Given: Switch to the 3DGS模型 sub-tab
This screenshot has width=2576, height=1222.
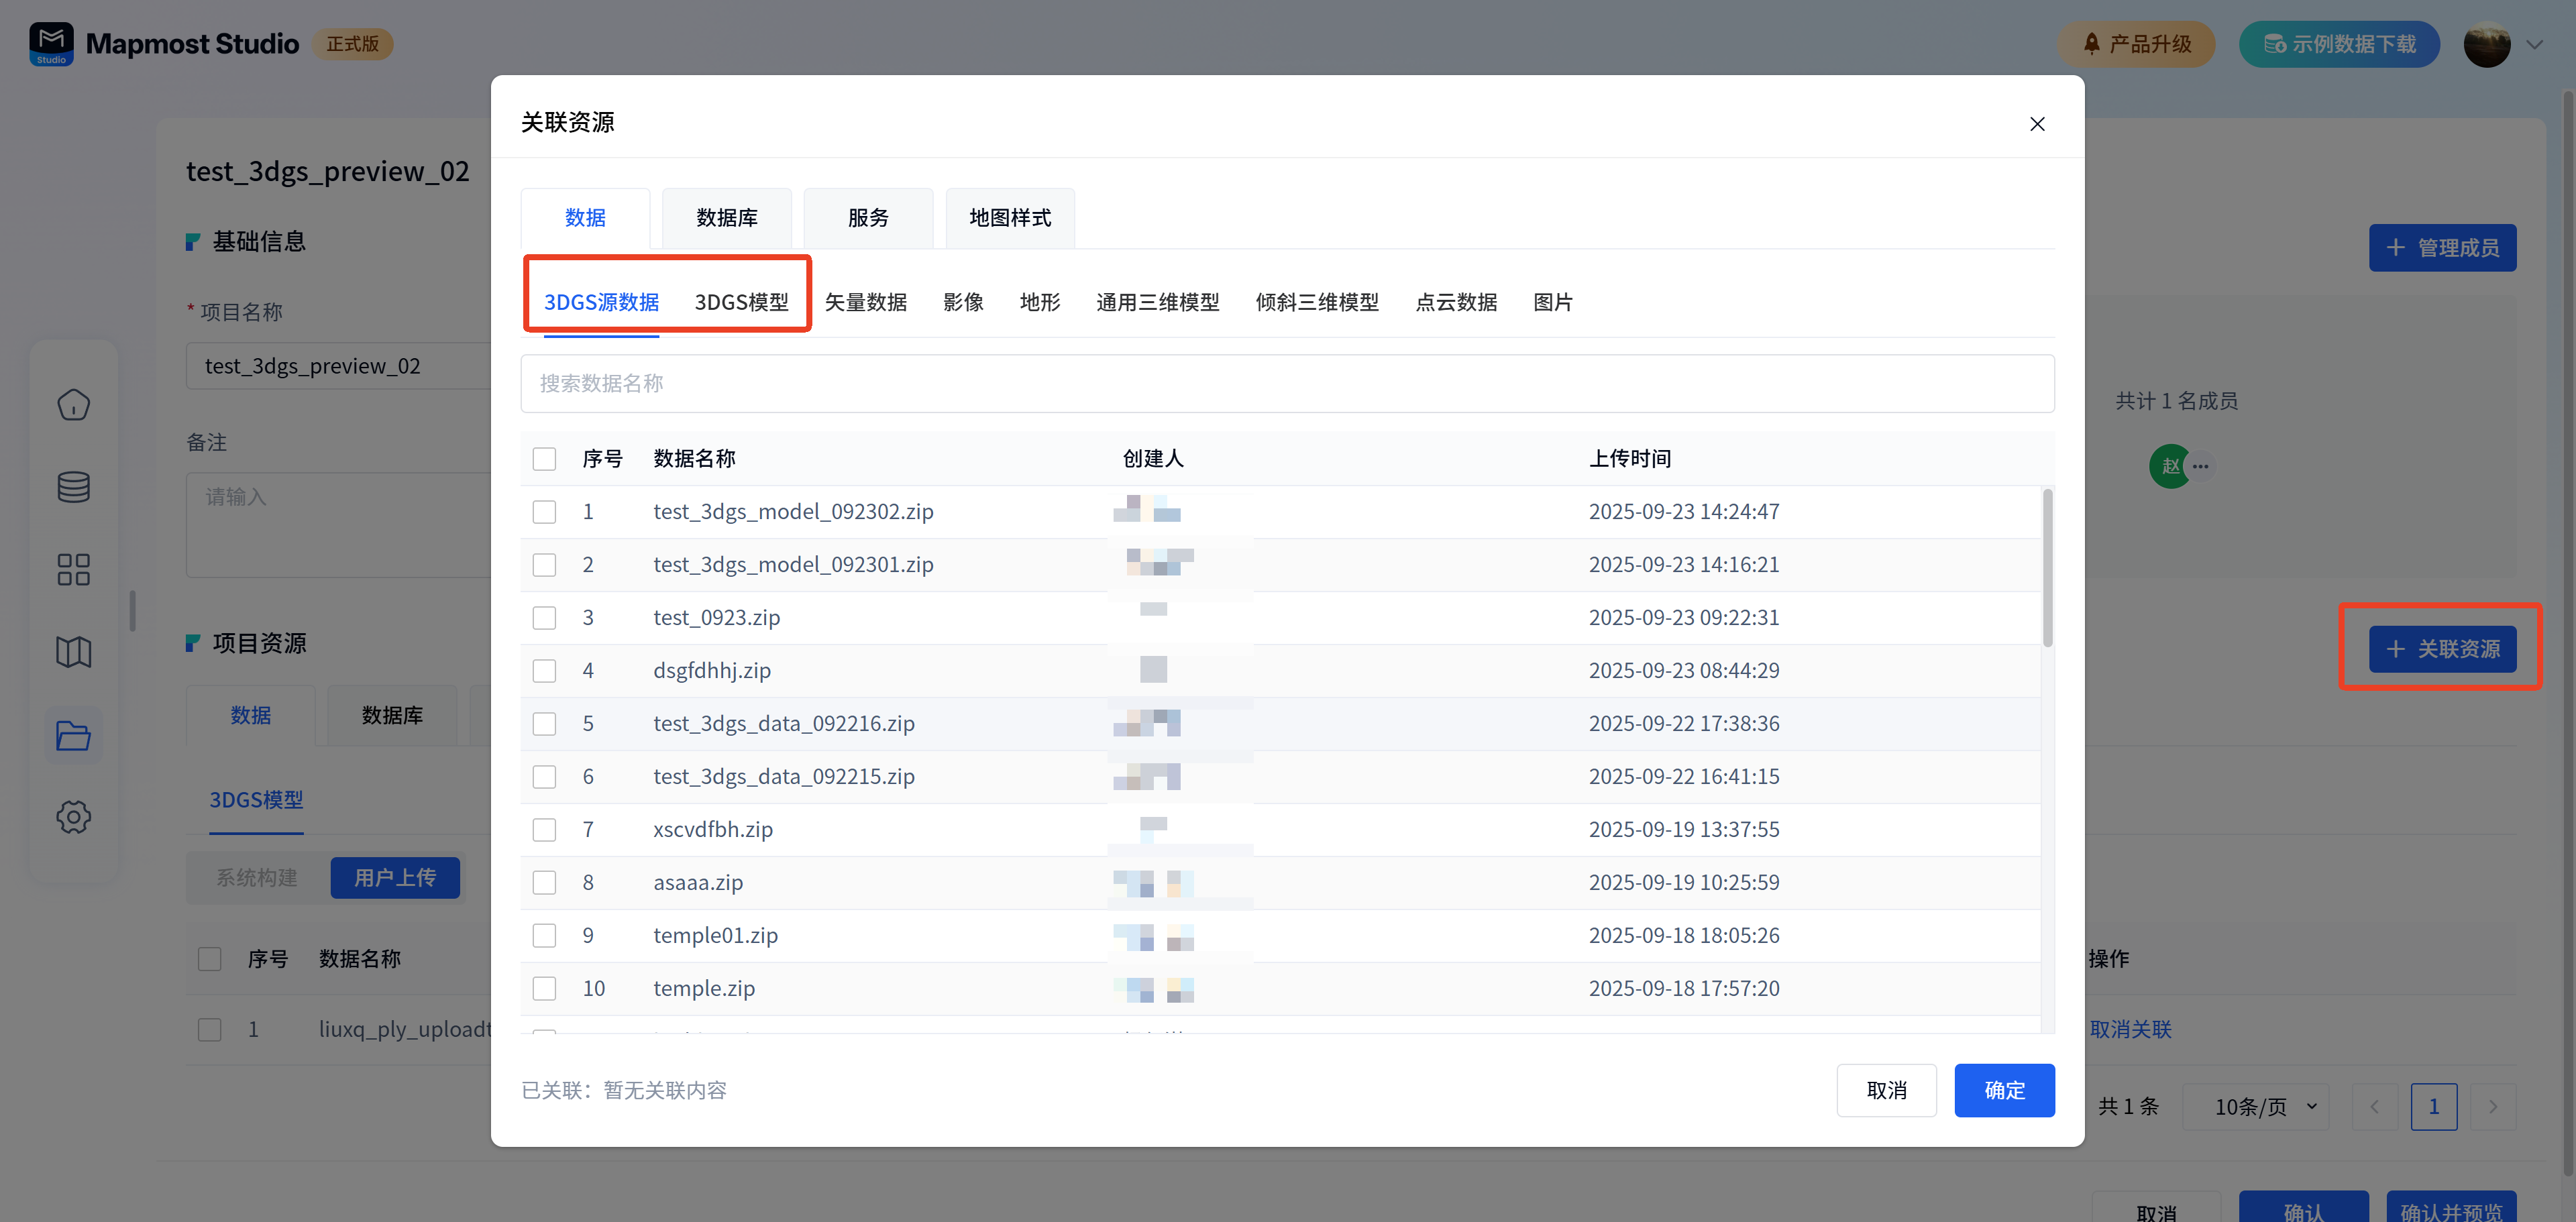Looking at the screenshot, I should (x=741, y=302).
